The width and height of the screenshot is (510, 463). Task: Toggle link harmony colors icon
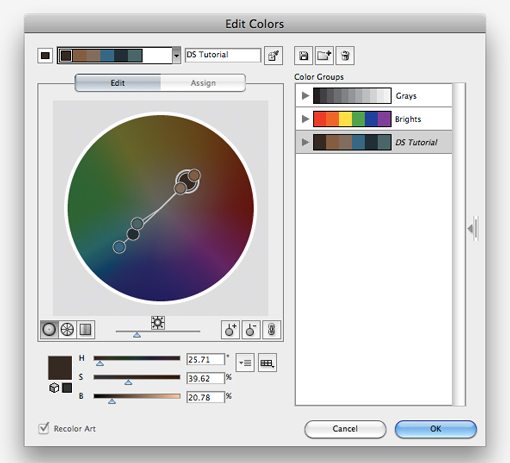[271, 330]
